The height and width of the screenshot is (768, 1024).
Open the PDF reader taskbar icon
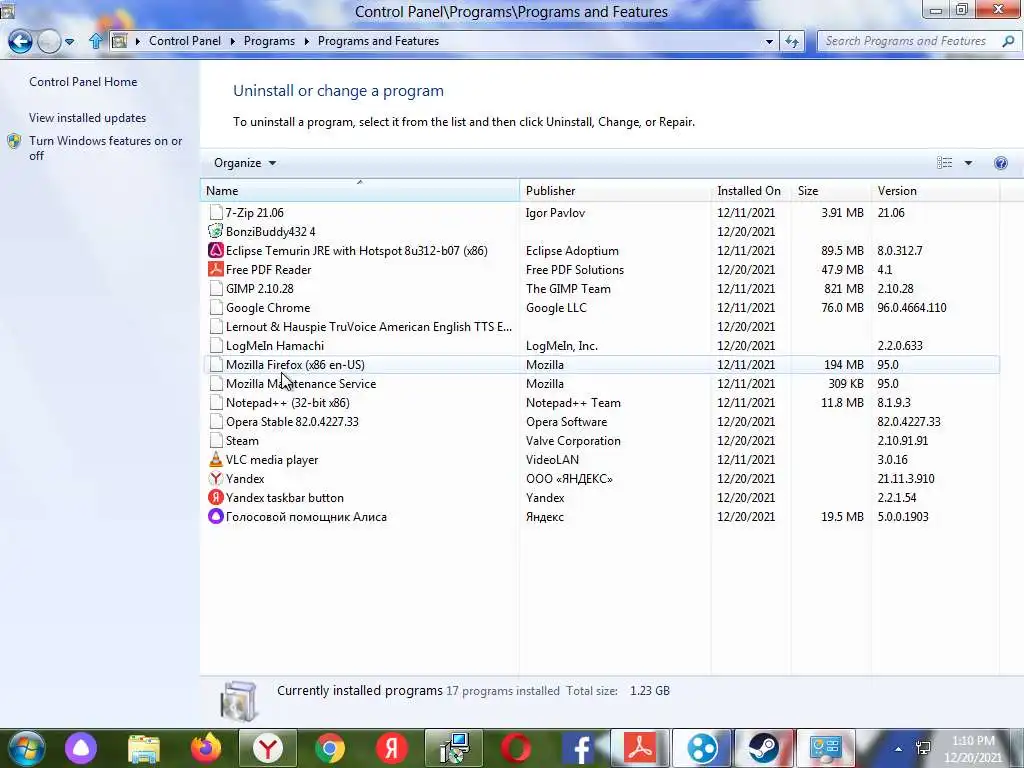[x=640, y=748]
